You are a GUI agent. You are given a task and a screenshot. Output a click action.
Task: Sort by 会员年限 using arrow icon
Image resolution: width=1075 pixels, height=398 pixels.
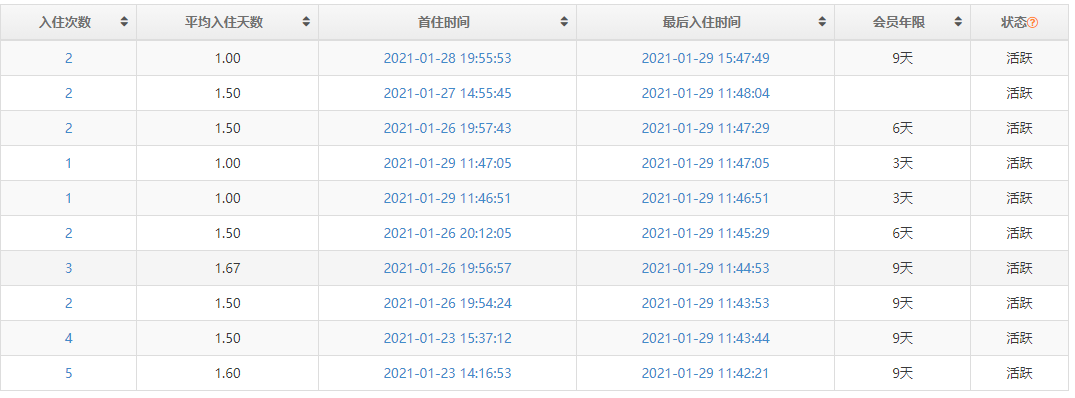[957, 22]
